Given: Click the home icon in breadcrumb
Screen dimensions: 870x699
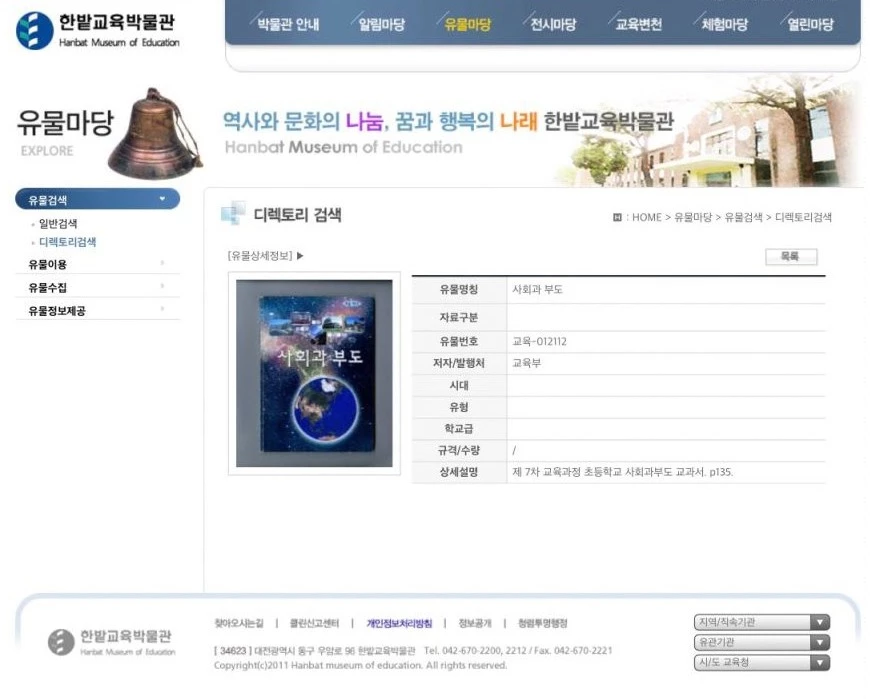Looking at the screenshot, I should pos(617,217).
